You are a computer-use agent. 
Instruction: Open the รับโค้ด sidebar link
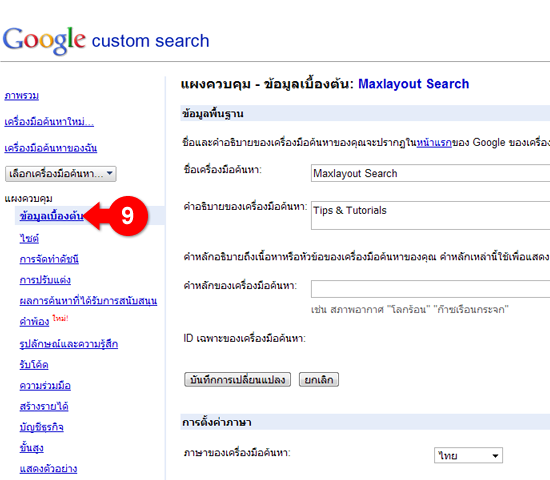pyautogui.click(x=34, y=365)
